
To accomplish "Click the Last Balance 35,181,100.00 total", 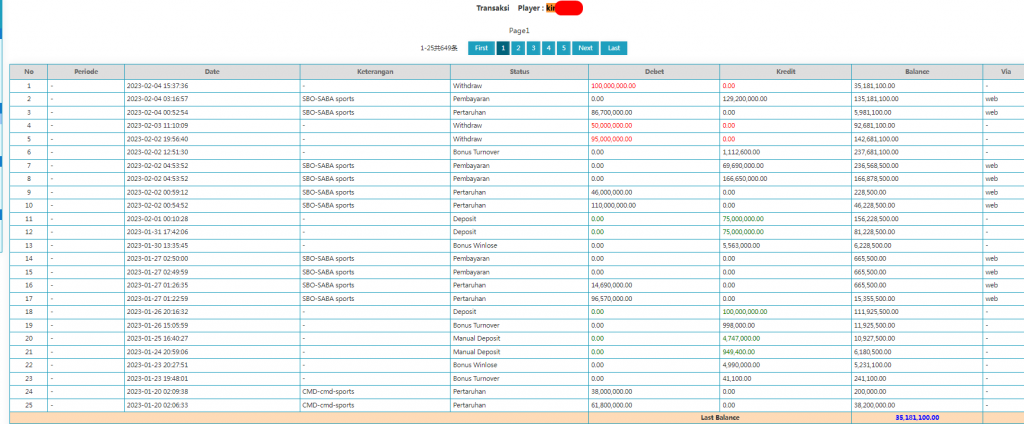I will (917, 417).
